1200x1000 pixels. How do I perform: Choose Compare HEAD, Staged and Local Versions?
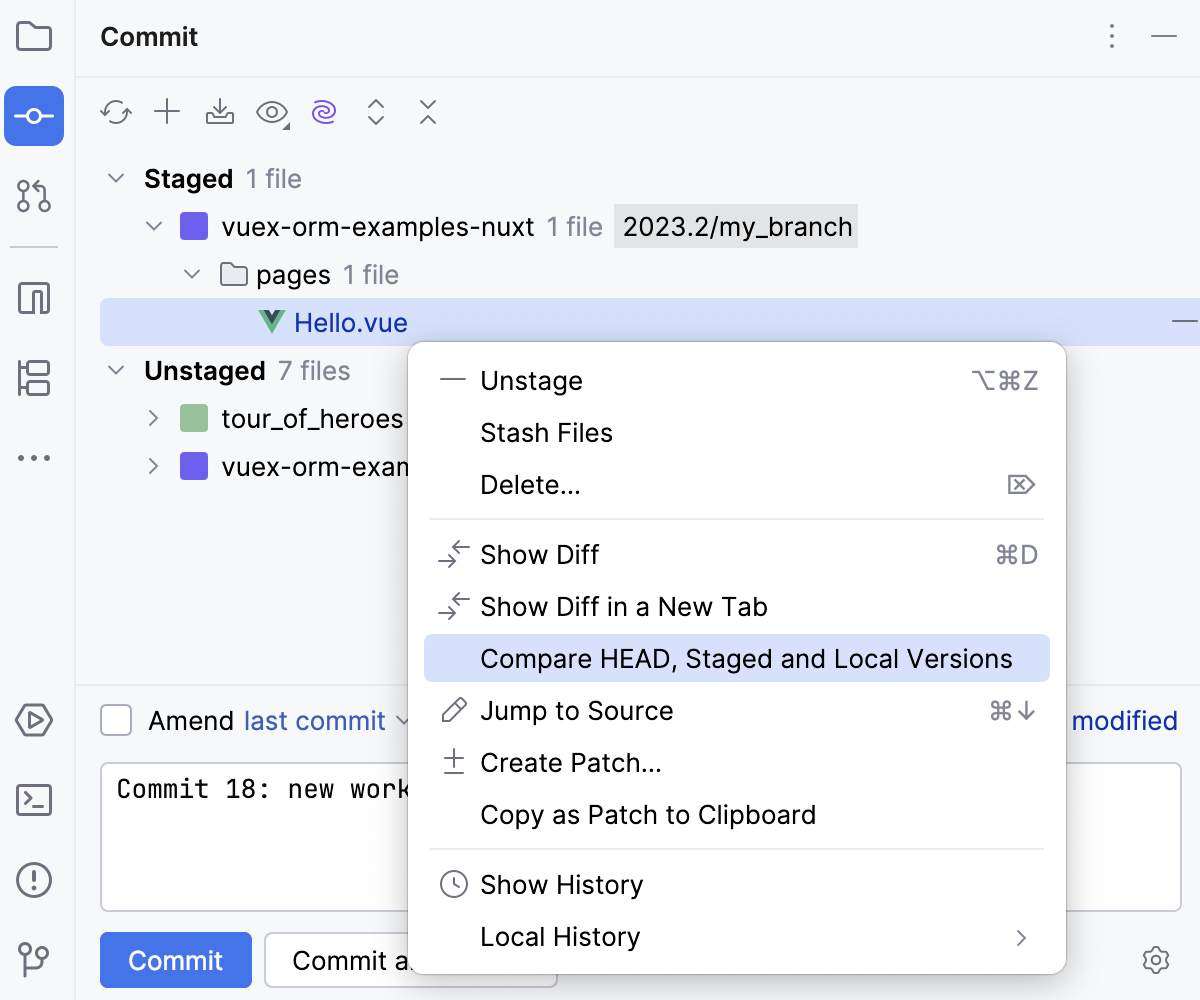[737, 659]
